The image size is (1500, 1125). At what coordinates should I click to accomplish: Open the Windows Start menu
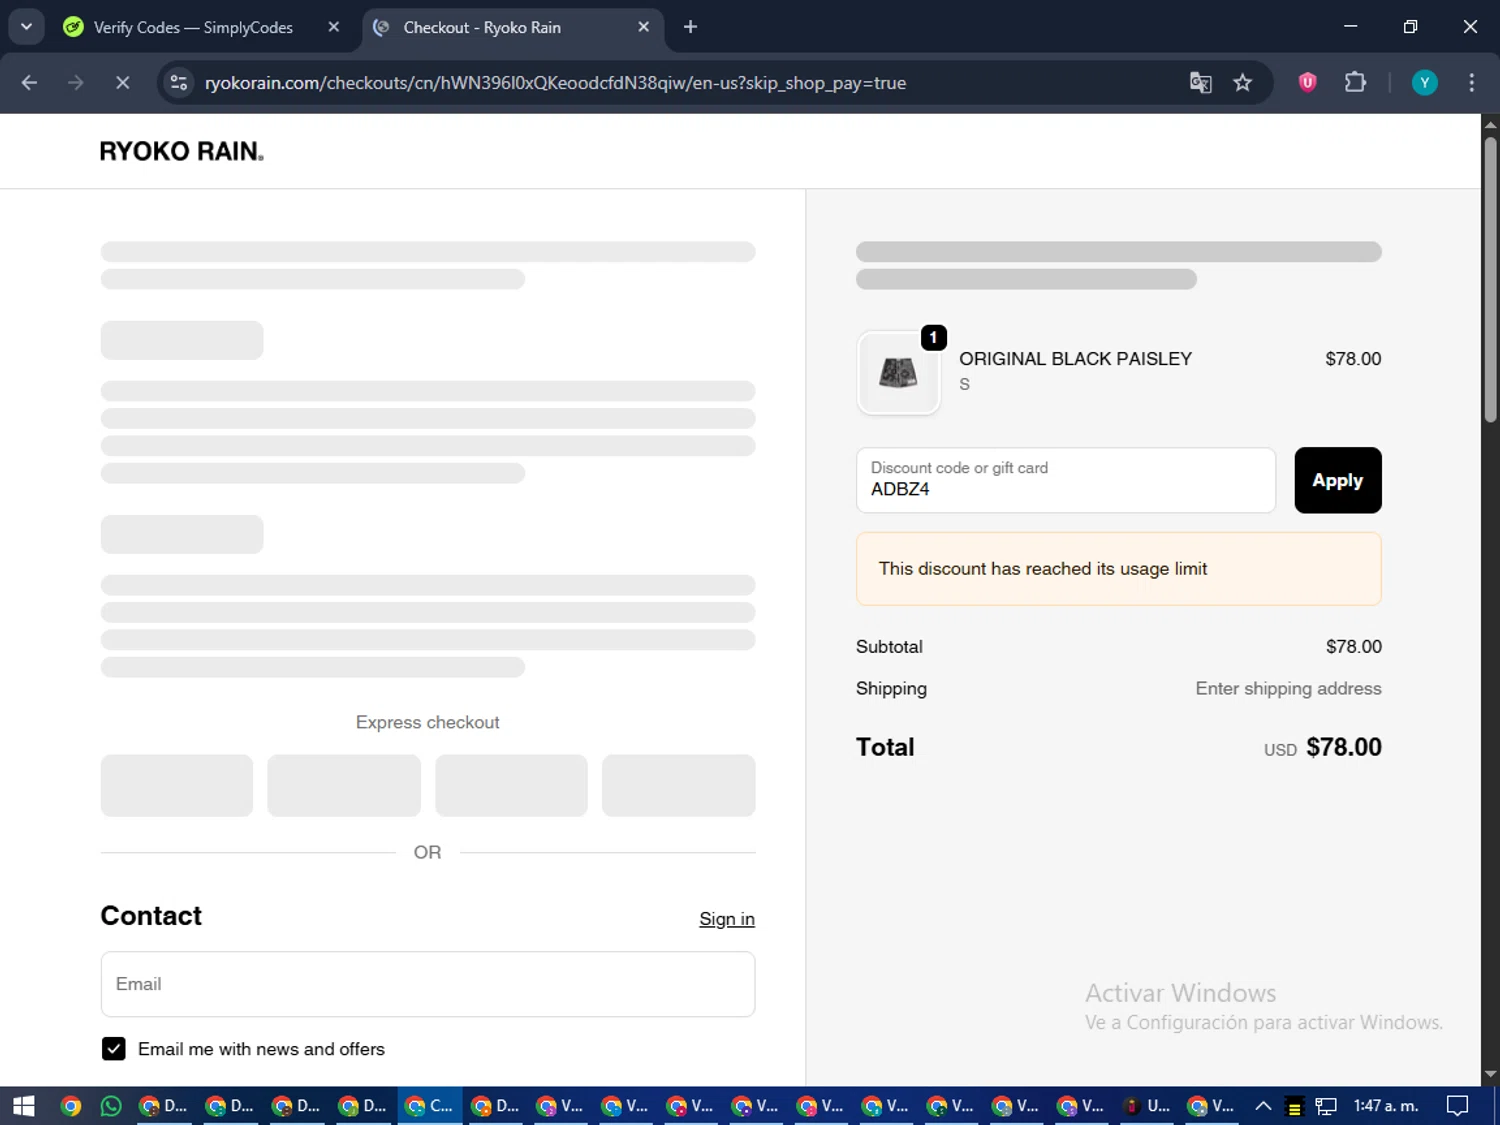pyautogui.click(x=23, y=1106)
